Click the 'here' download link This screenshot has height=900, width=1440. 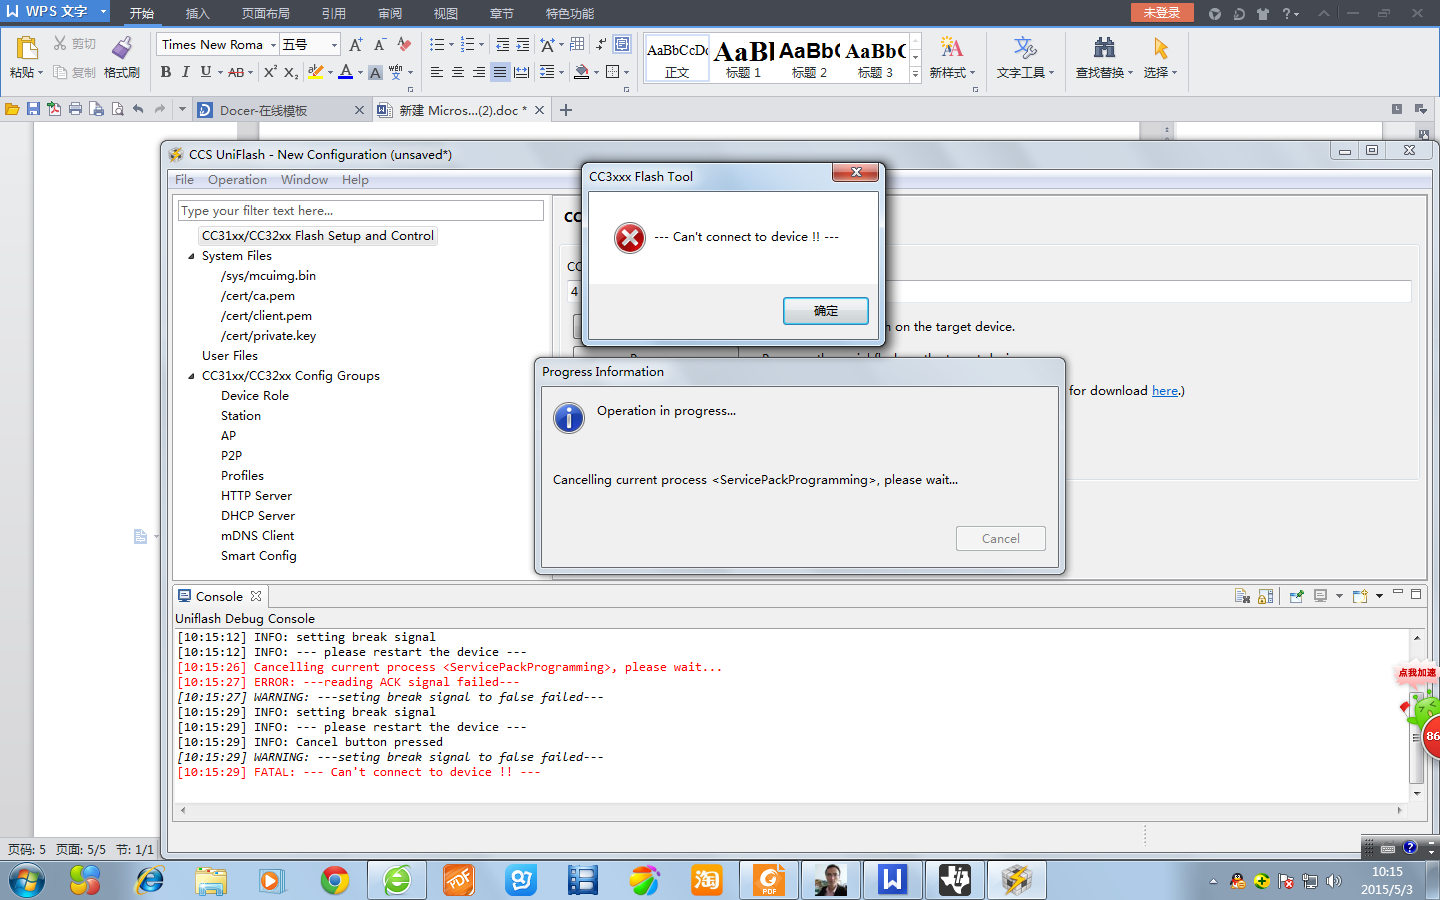click(x=1165, y=391)
